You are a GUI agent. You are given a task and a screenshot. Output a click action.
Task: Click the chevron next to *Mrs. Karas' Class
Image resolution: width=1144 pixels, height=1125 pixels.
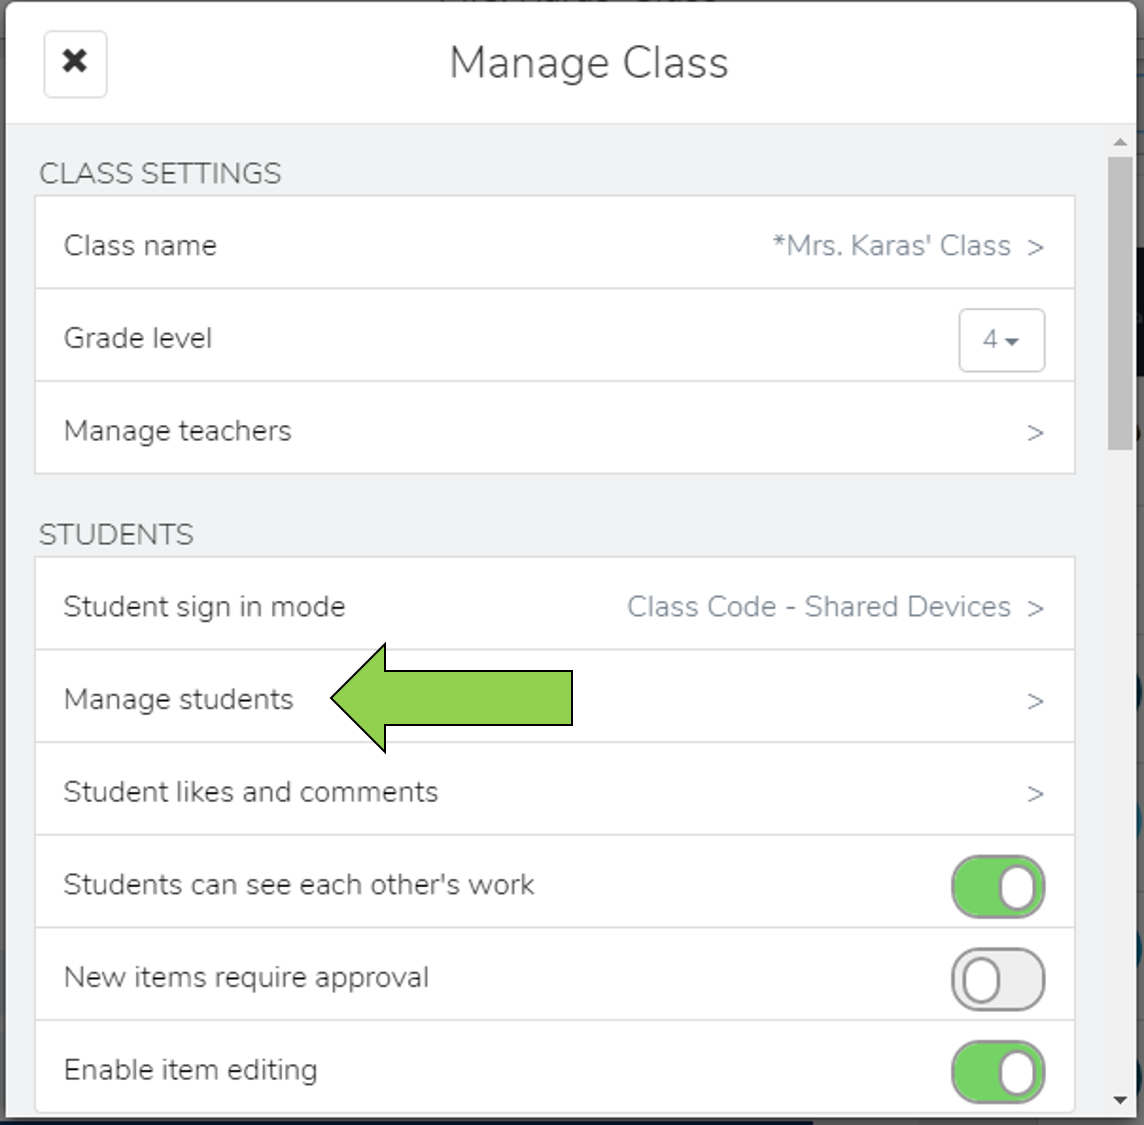1035,247
